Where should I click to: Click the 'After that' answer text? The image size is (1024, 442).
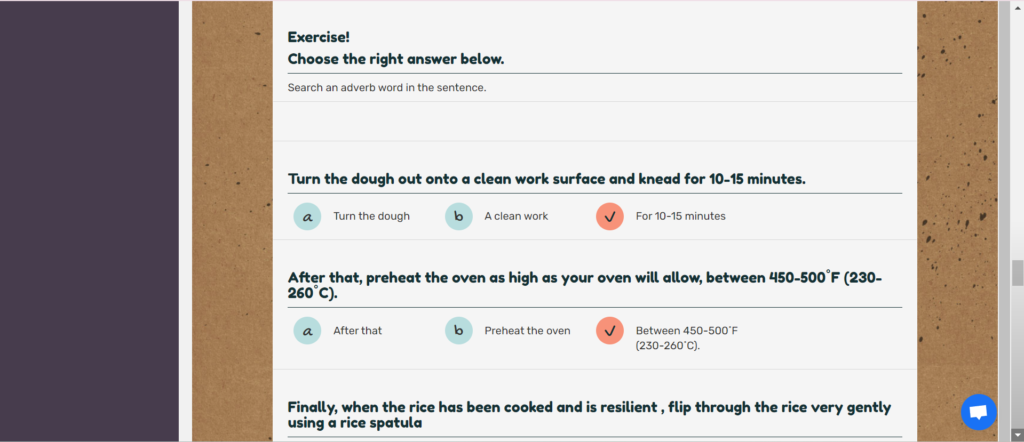tap(357, 331)
